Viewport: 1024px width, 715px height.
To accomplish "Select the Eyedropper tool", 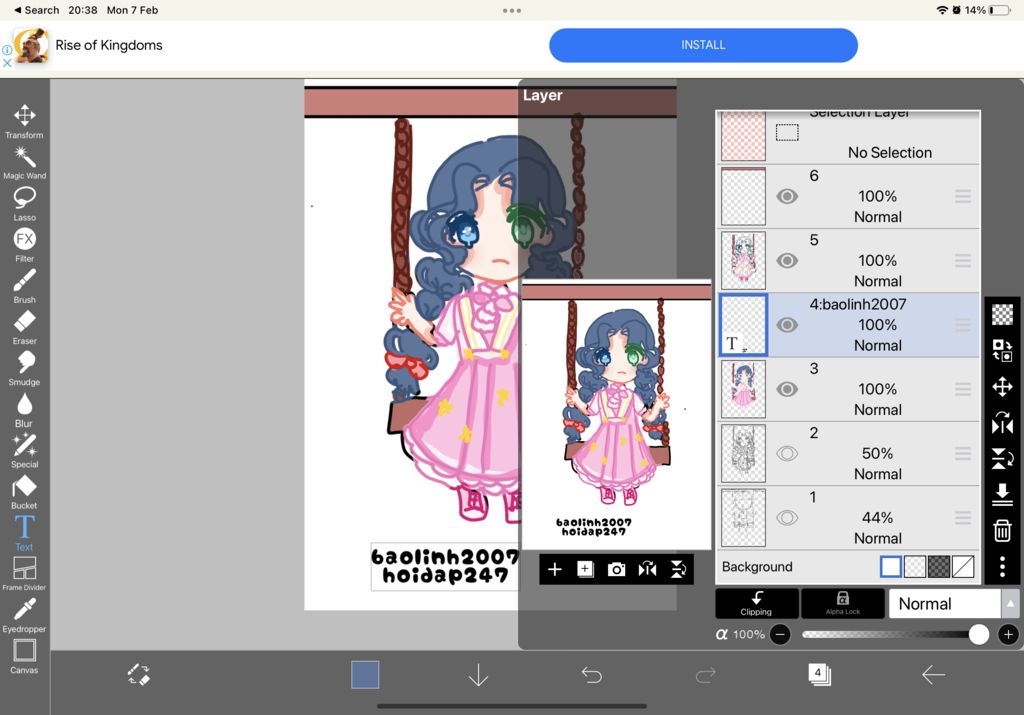I will [x=24, y=615].
